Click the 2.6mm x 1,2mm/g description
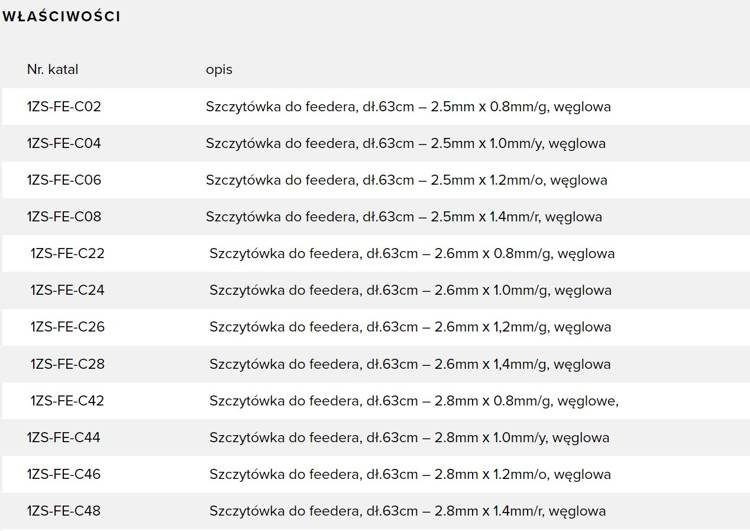The height and width of the screenshot is (531, 750). [410, 327]
